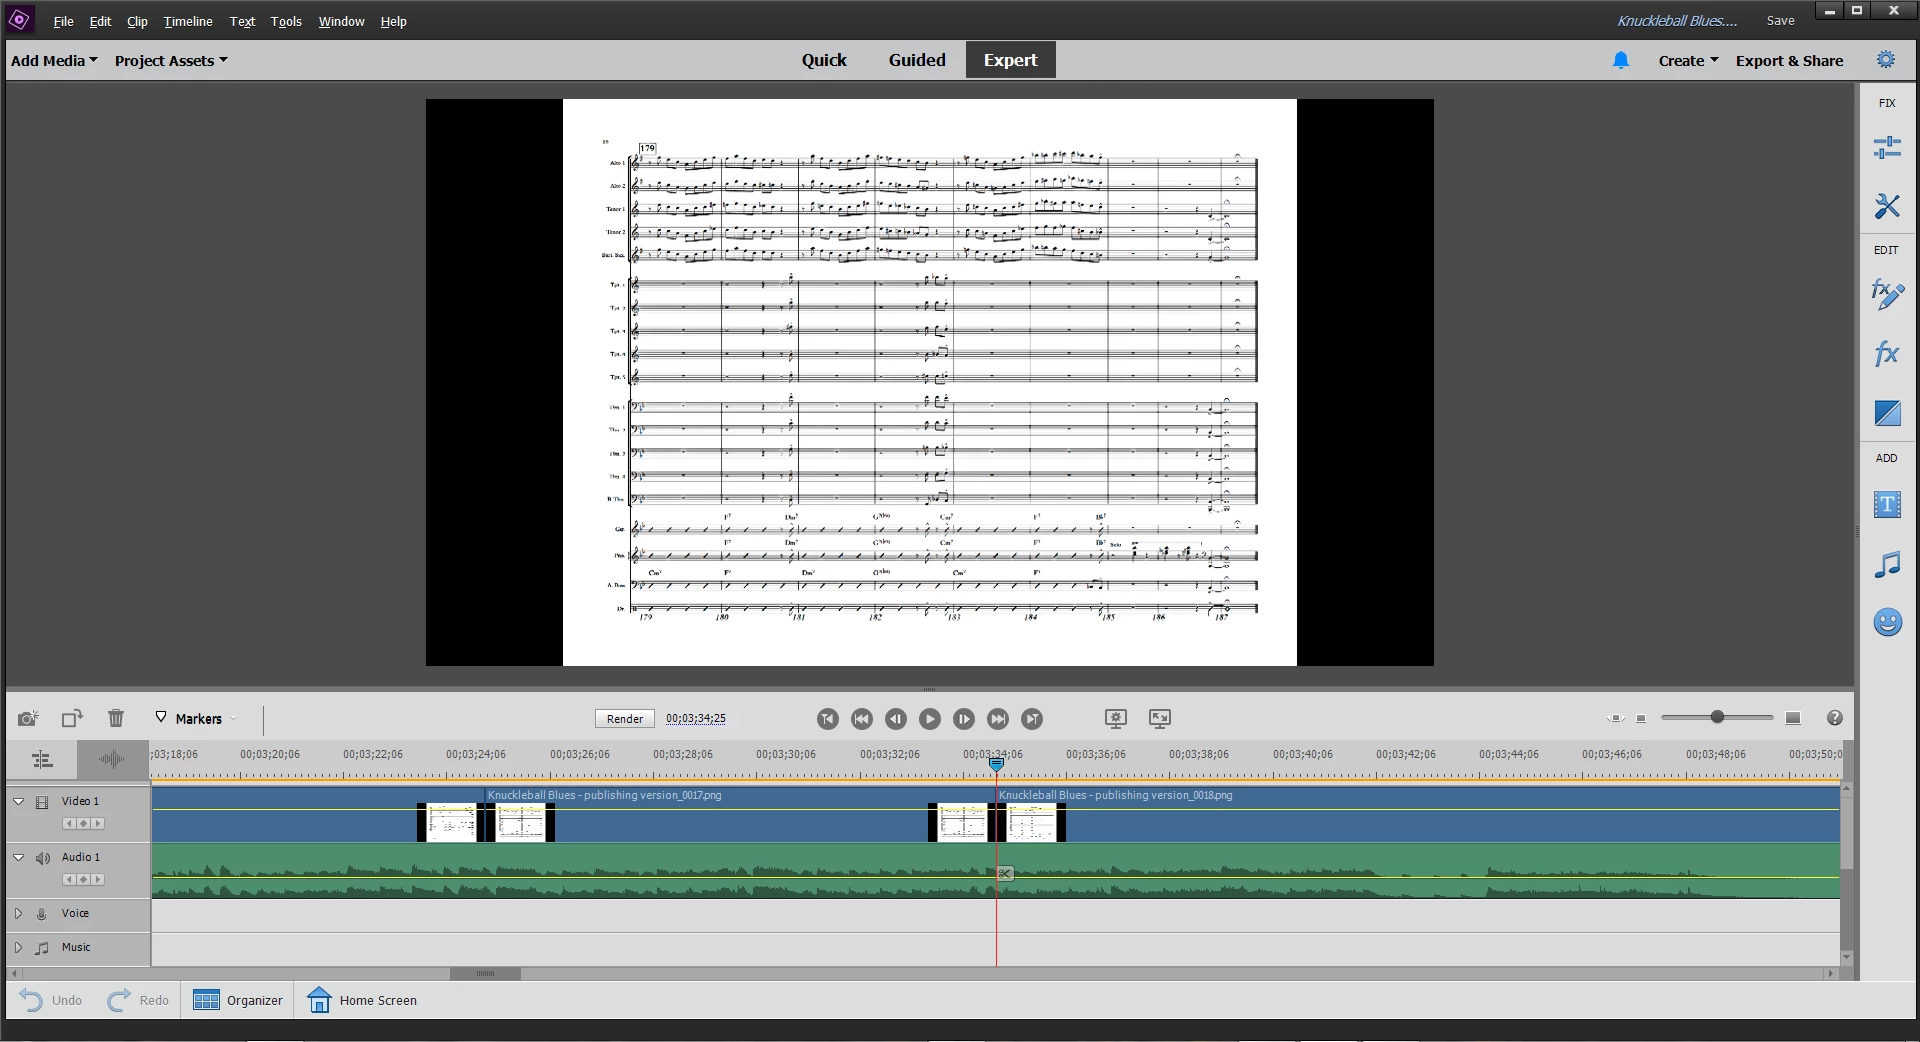Open the Graphics smiley panel
The image size is (1920, 1042).
(x=1887, y=622)
